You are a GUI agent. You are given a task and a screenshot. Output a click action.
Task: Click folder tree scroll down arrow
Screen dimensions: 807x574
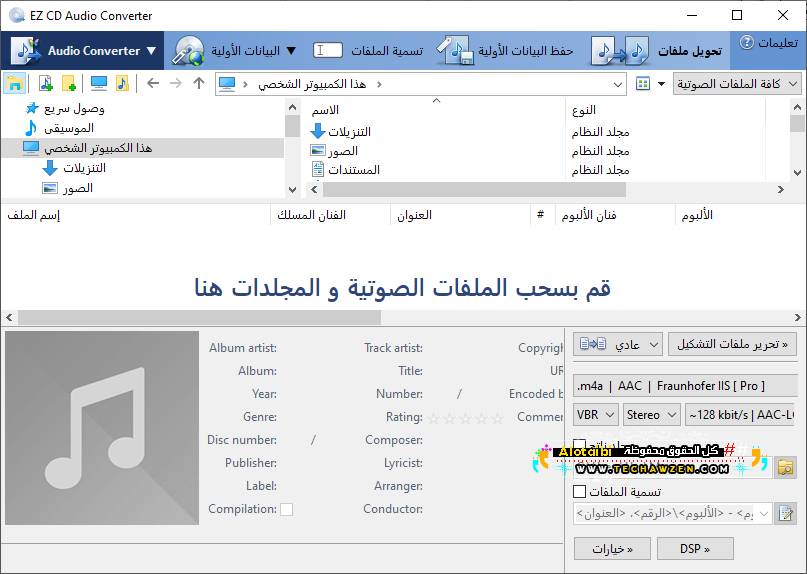pos(292,189)
